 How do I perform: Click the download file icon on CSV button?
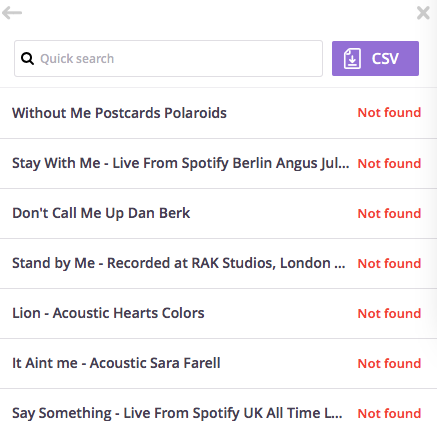click(x=352, y=59)
